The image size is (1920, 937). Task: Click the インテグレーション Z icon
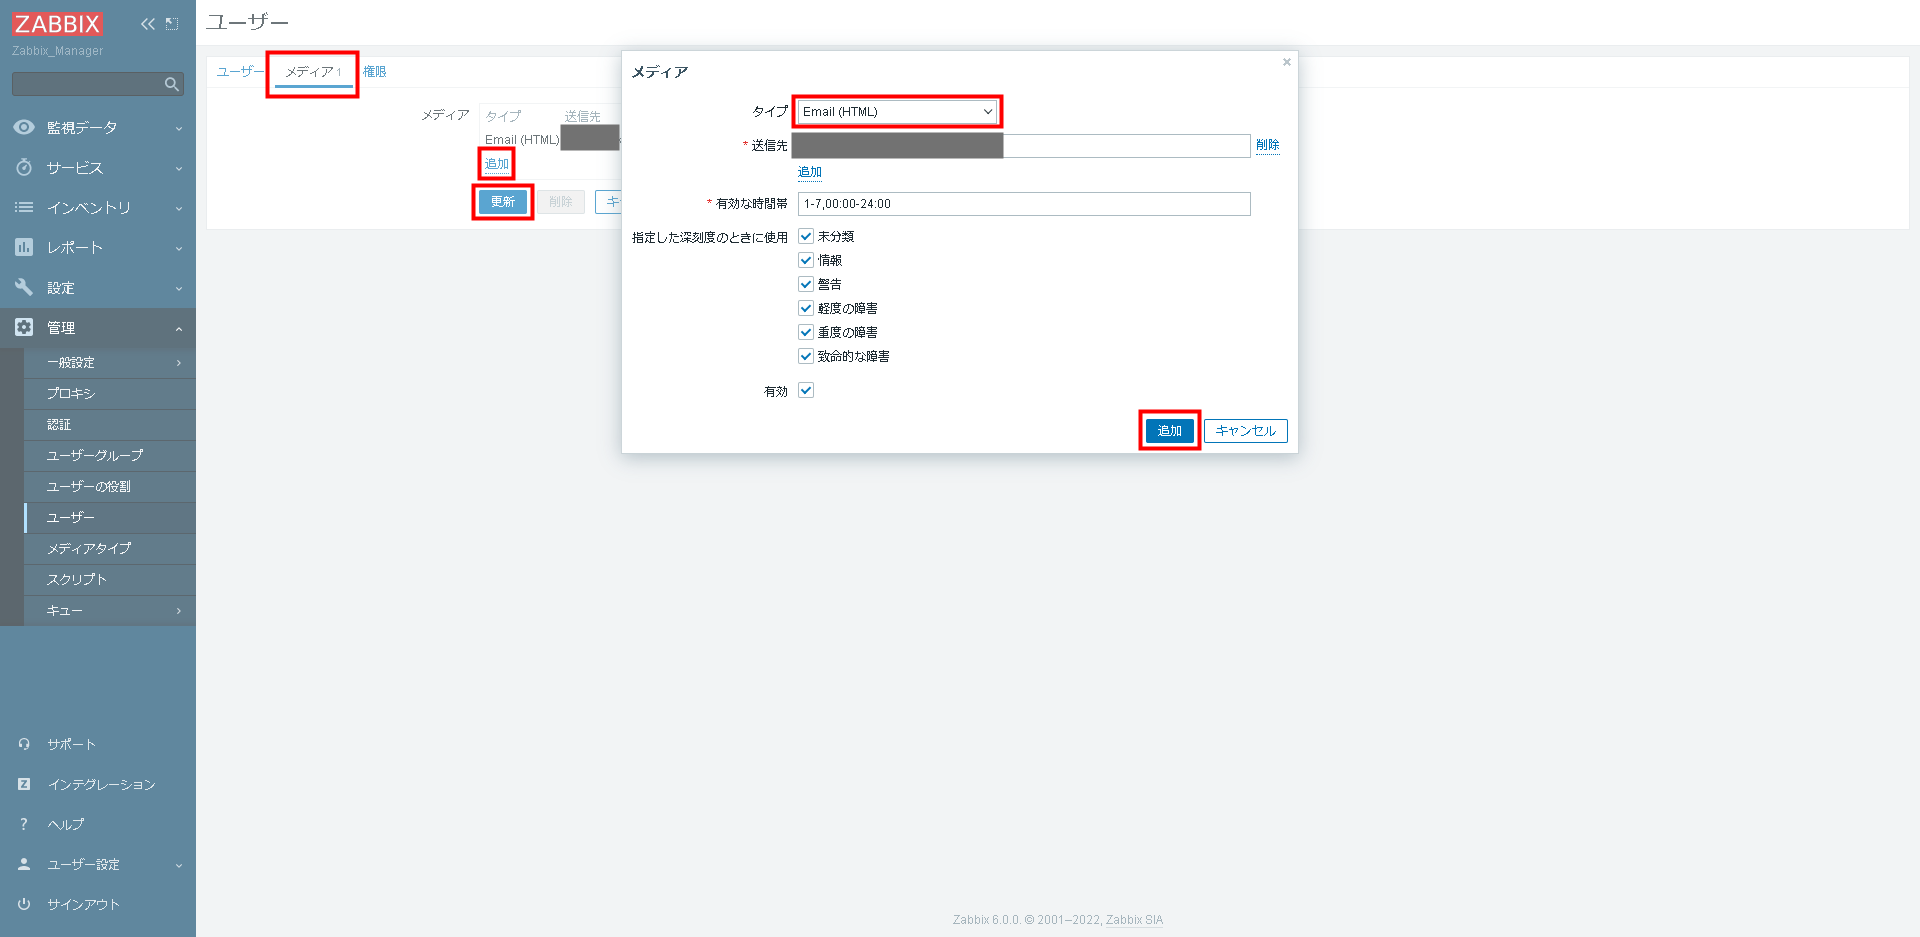(x=24, y=784)
